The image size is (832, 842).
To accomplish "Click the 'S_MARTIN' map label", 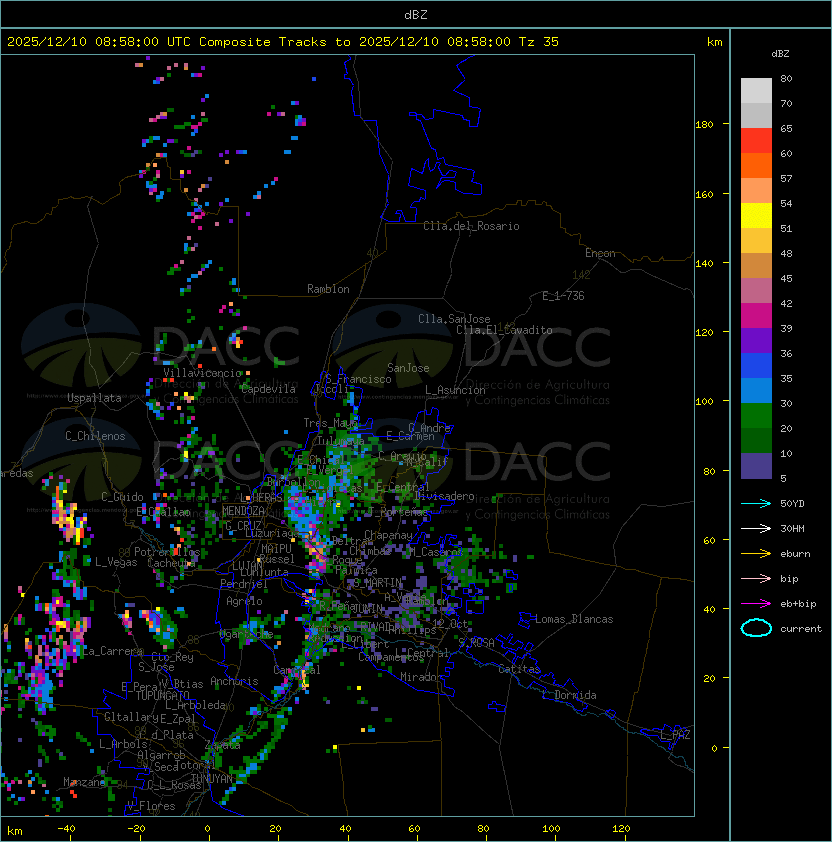I will (x=378, y=583).
